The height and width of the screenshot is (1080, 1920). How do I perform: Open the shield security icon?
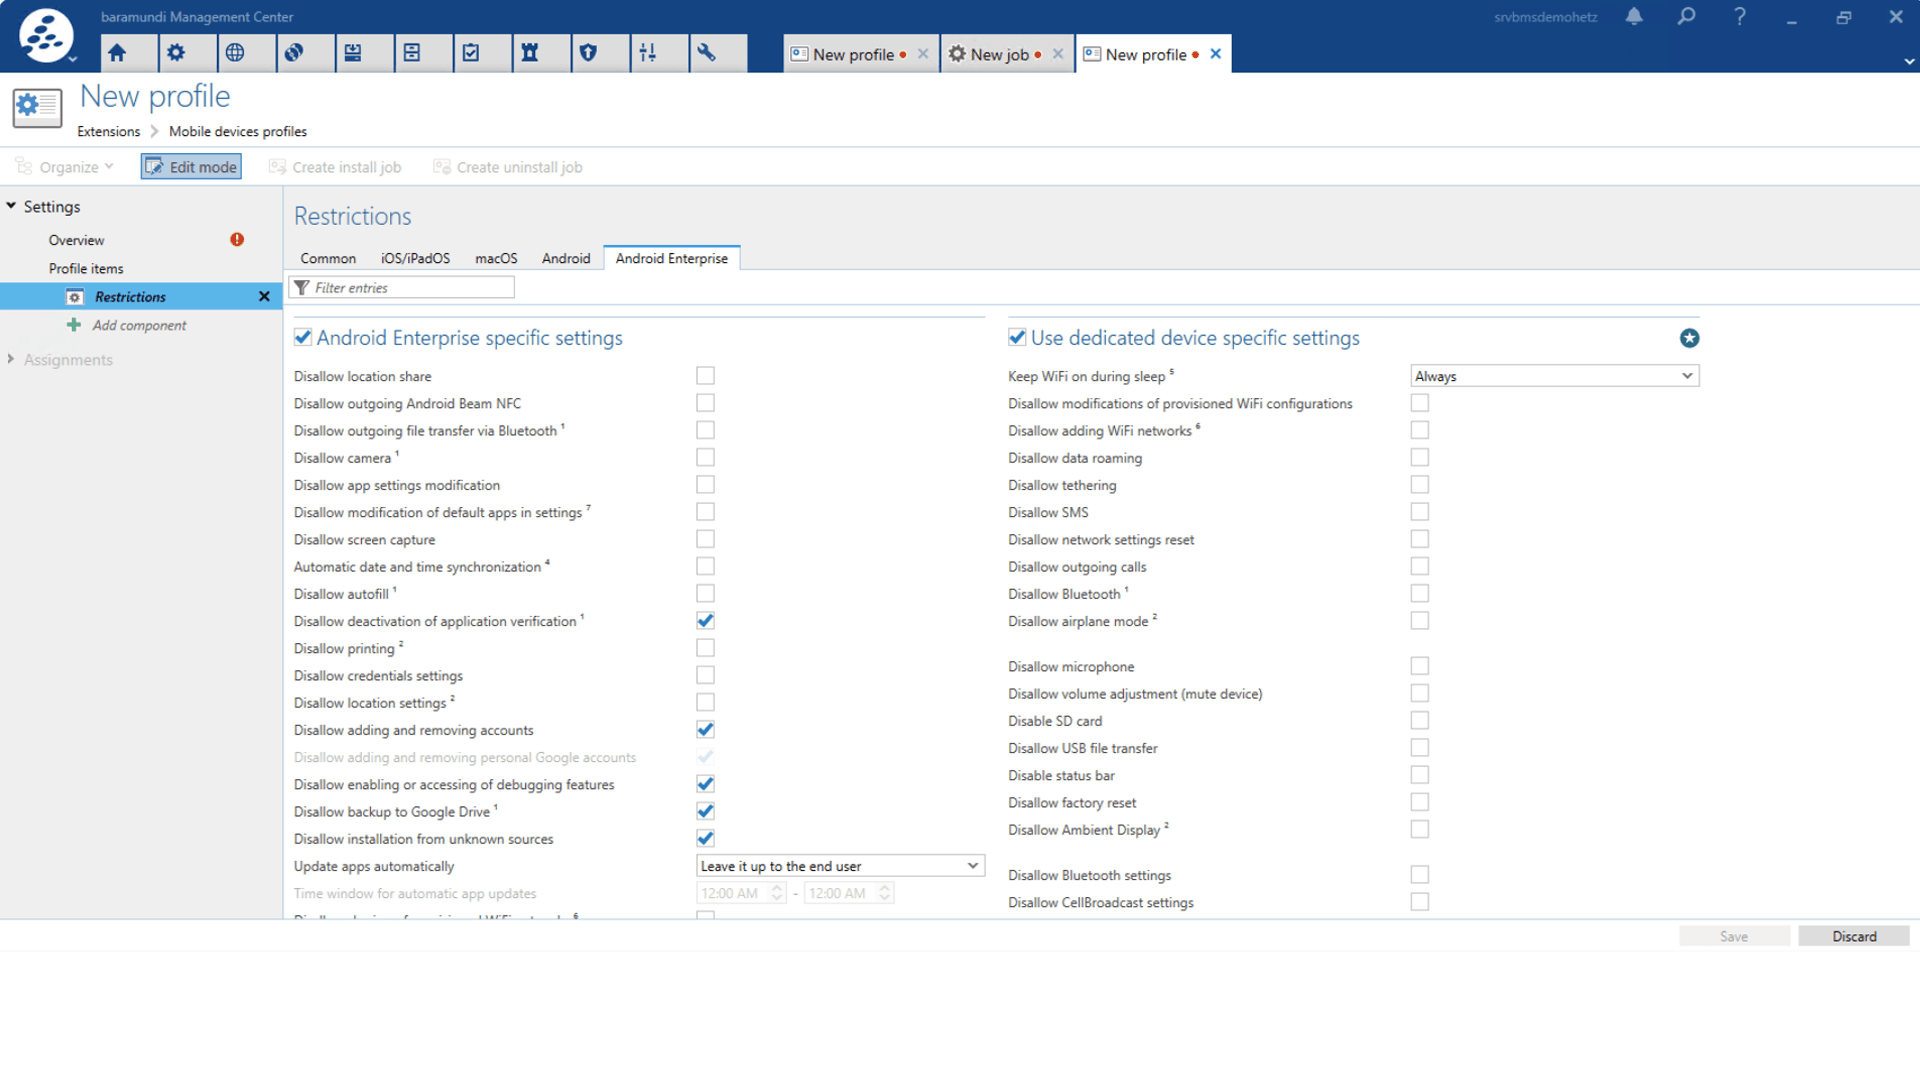point(589,53)
